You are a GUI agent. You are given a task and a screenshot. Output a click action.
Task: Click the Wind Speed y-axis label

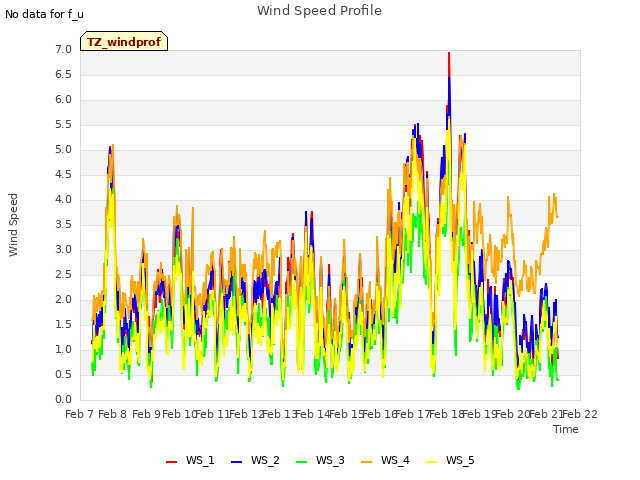tap(13, 225)
